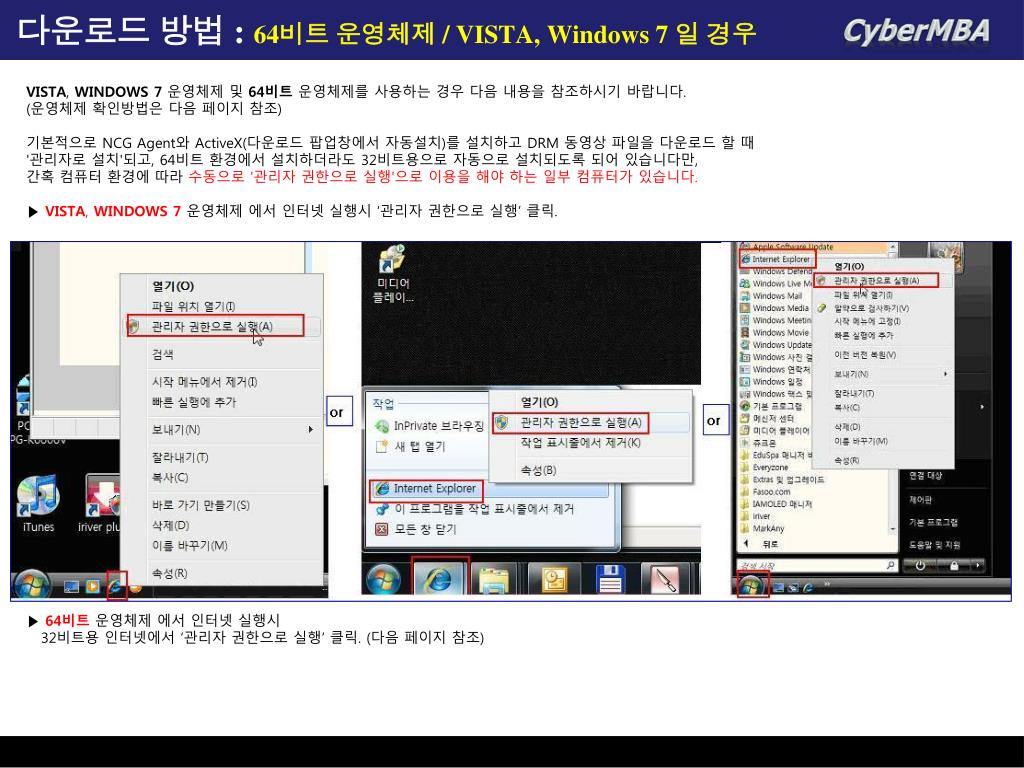
Task: Expand 보내기(N) submenu arrow in left context menu
Action: [x=311, y=430]
